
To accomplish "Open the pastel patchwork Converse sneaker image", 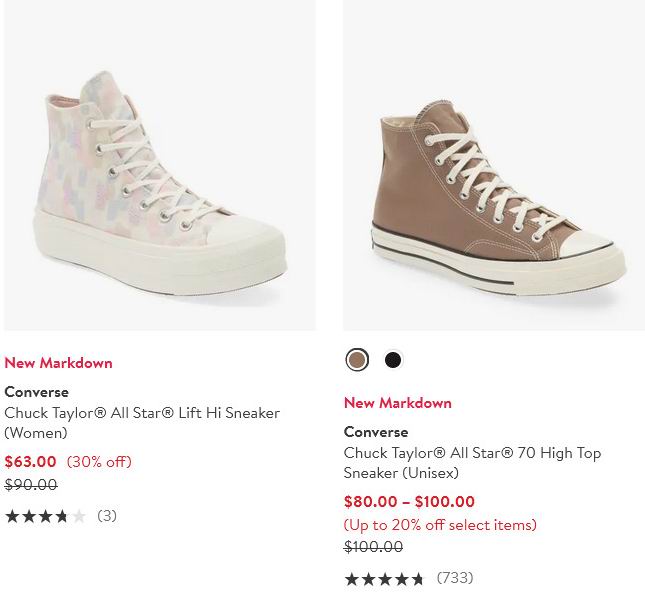I will tap(160, 165).
